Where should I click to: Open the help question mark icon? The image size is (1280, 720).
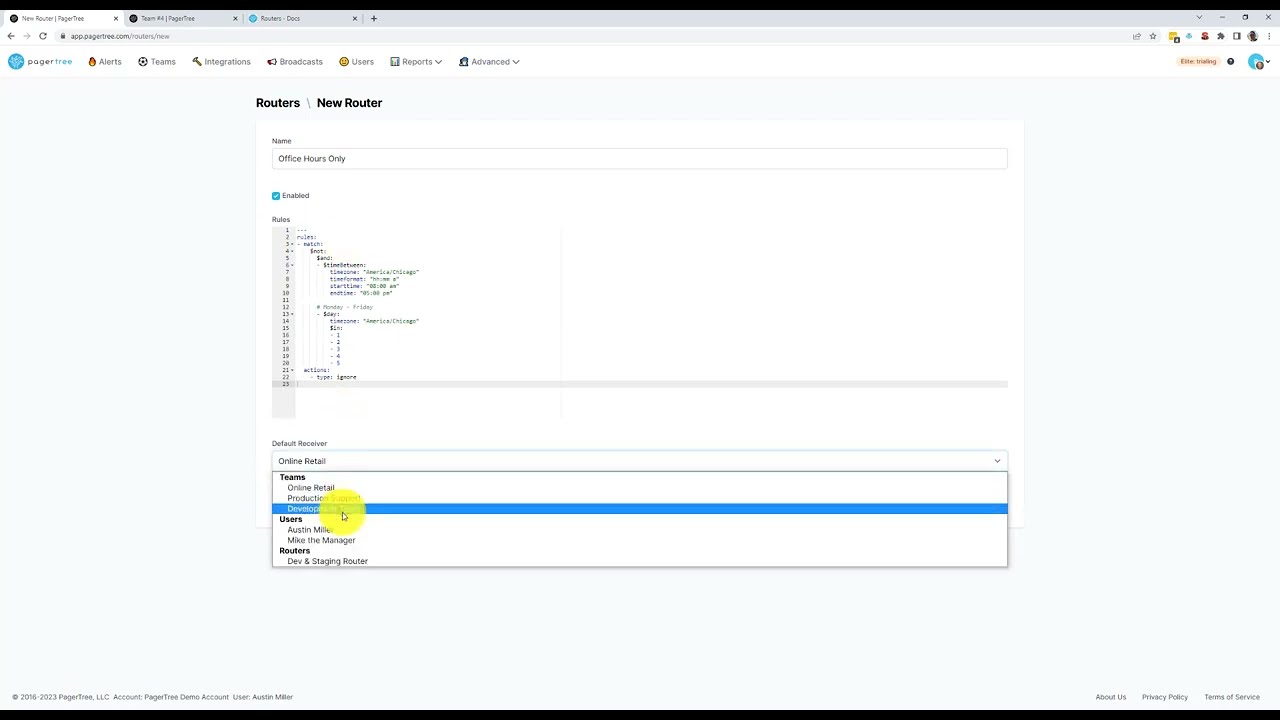pyautogui.click(x=1230, y=62)
